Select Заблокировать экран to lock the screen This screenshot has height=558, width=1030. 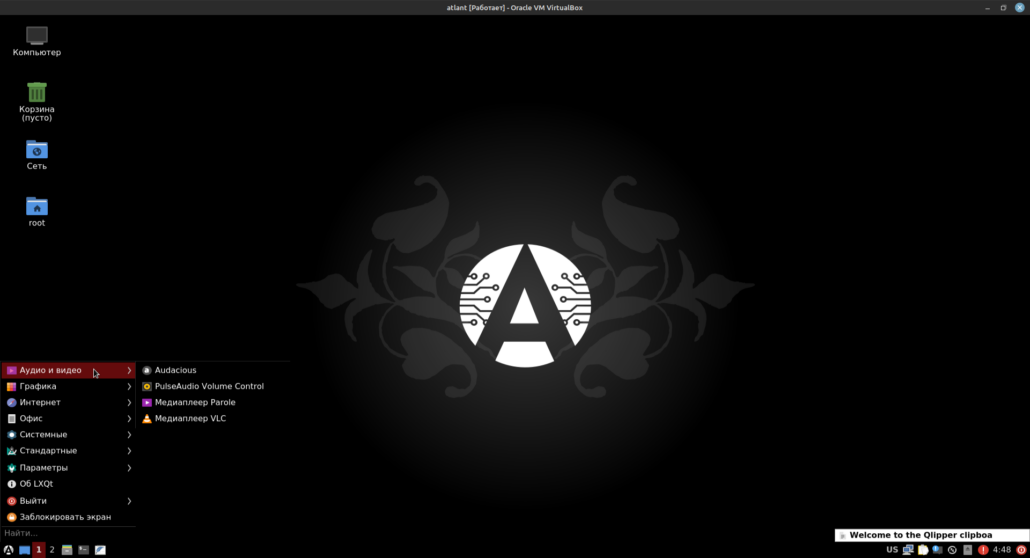point(65,517)
